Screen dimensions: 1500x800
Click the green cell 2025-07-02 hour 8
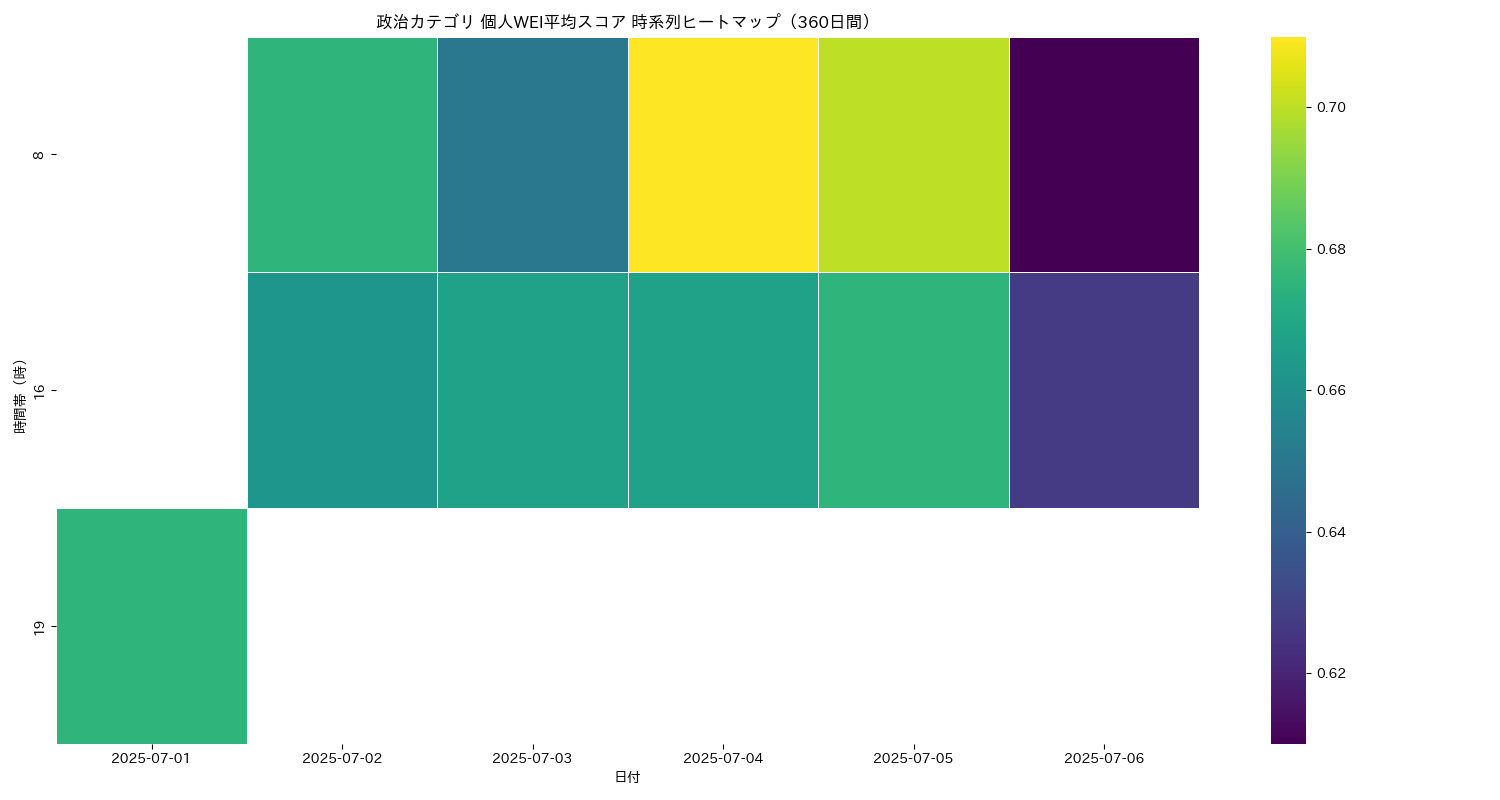click(342, 154)
